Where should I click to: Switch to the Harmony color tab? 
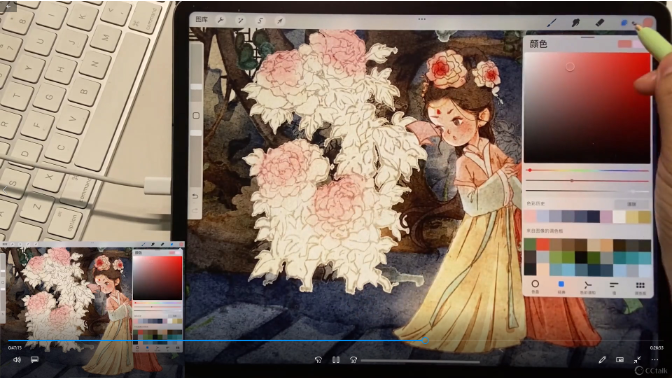[588, 287]
